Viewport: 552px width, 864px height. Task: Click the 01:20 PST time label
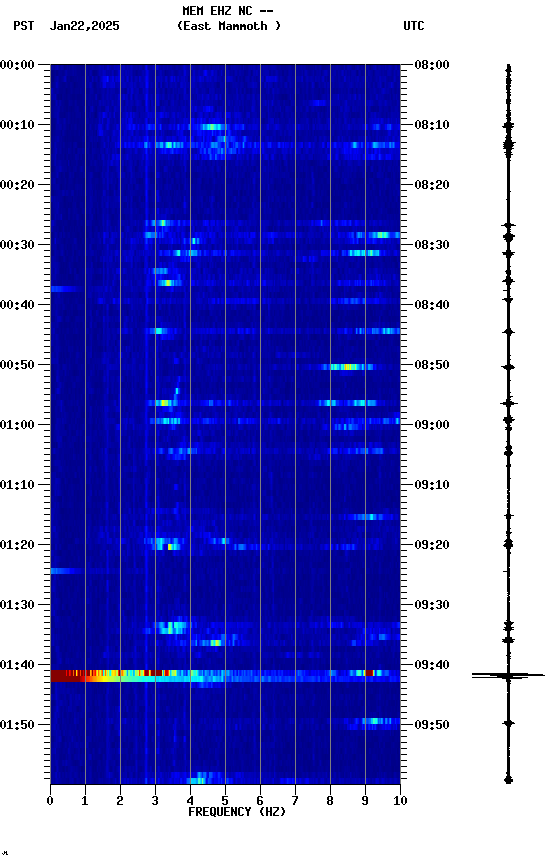point(17,545)
